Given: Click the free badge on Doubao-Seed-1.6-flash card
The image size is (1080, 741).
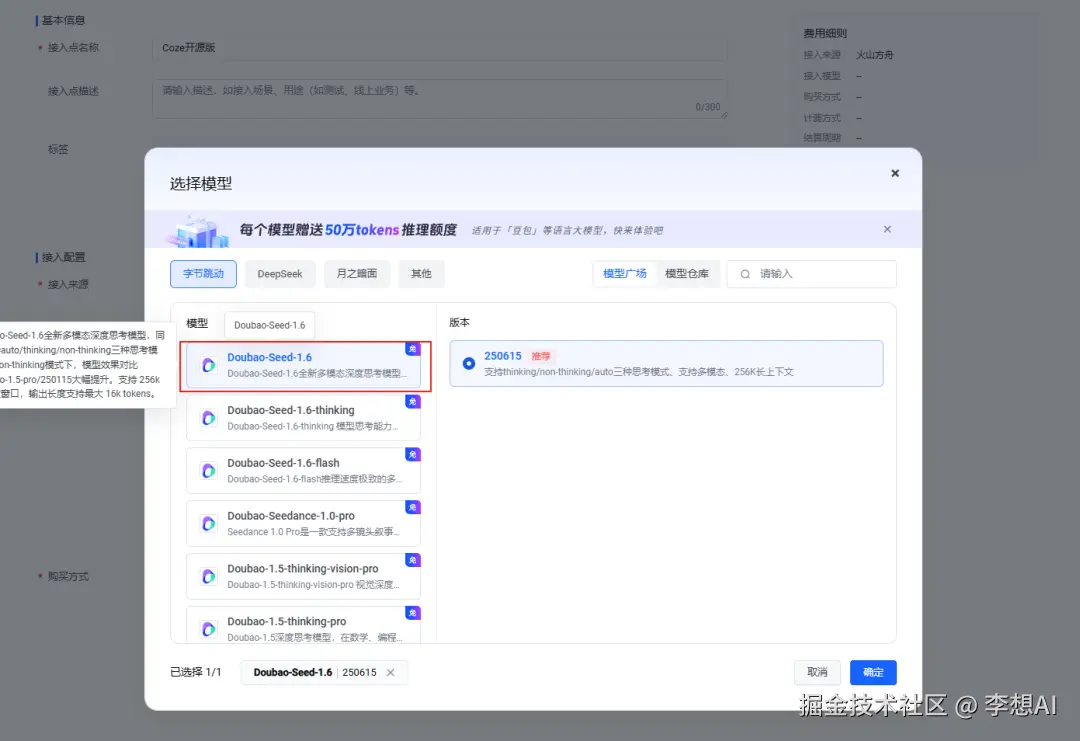Looking at the screenshot, I should (413, 455).
